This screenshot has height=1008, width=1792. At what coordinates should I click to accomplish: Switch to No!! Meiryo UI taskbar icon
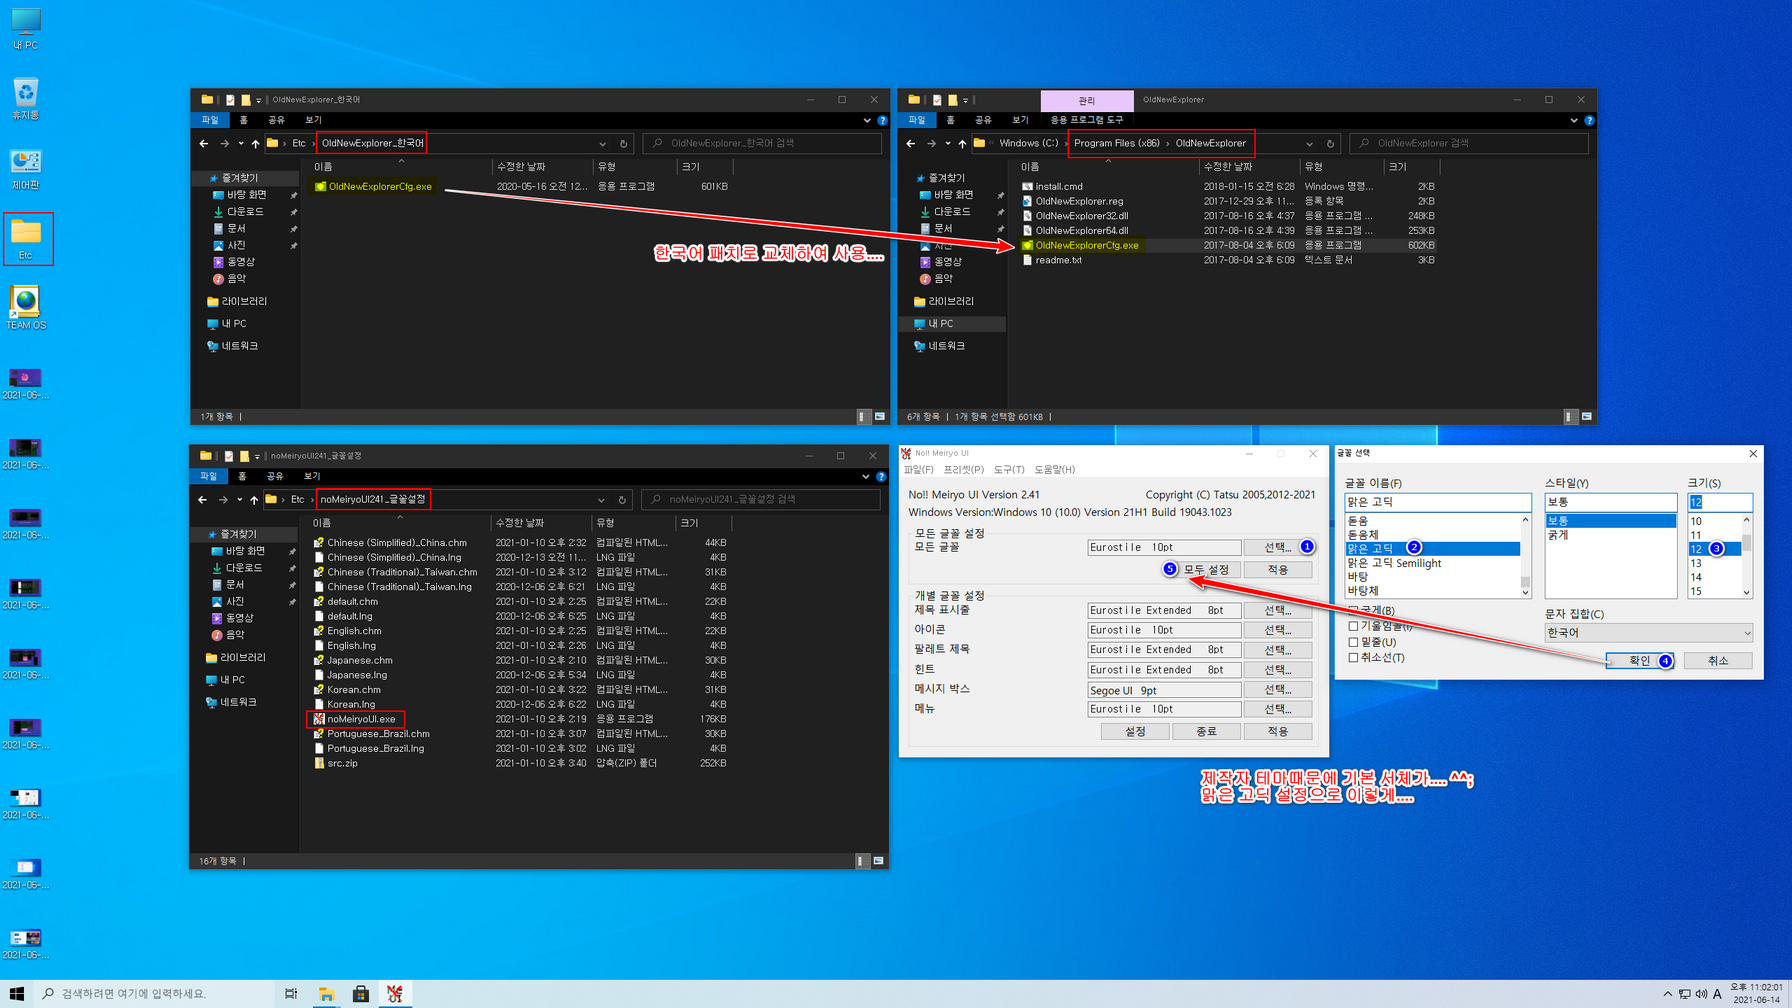[395, 993]
